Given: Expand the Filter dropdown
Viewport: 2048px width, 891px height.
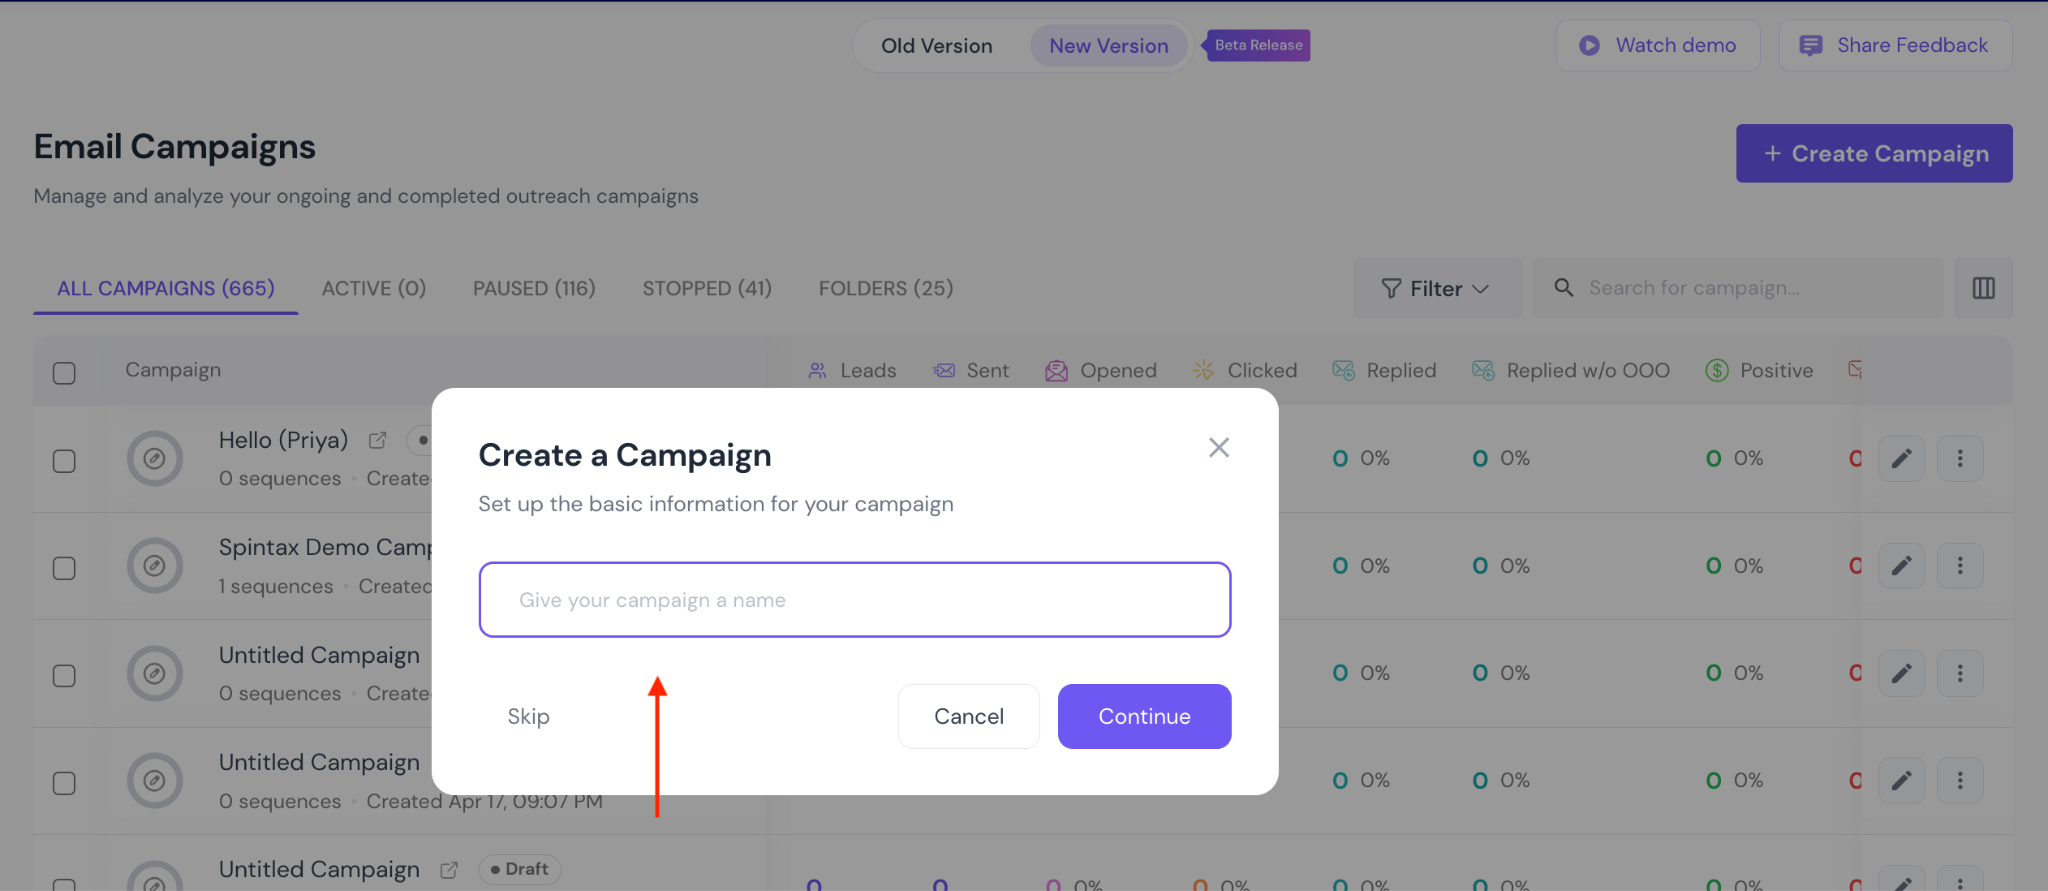Looking at the screenshot, I should click(x=1436, y=288).
